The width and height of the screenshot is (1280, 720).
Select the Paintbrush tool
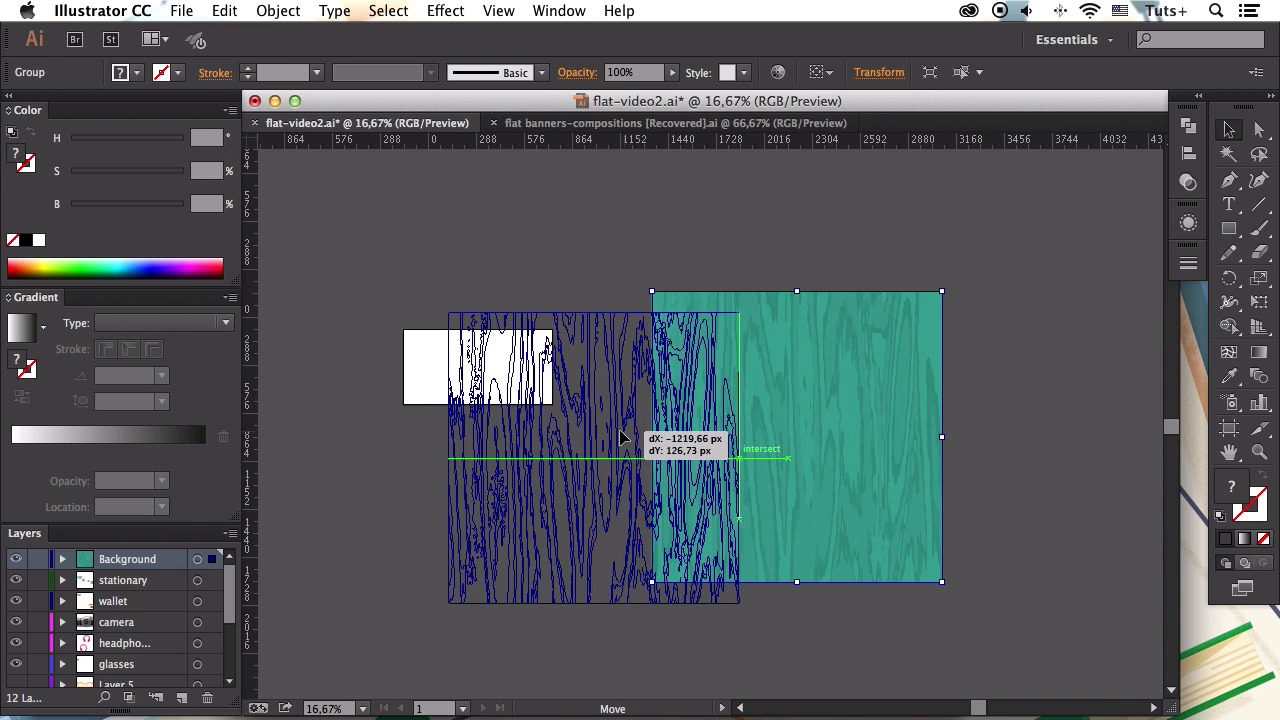click(x=1259, y=229)
